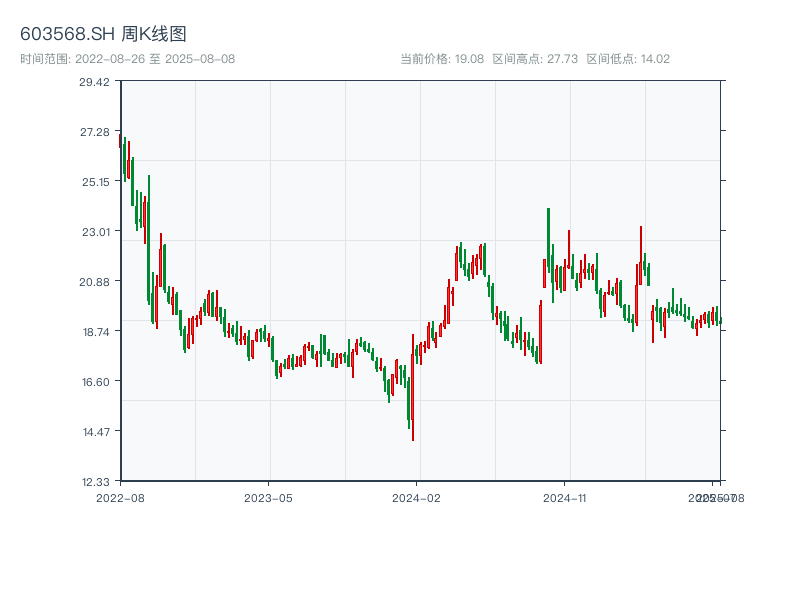Click the 2022-08 x-axis date label
800x600 pixels.
tap(120, 497)
